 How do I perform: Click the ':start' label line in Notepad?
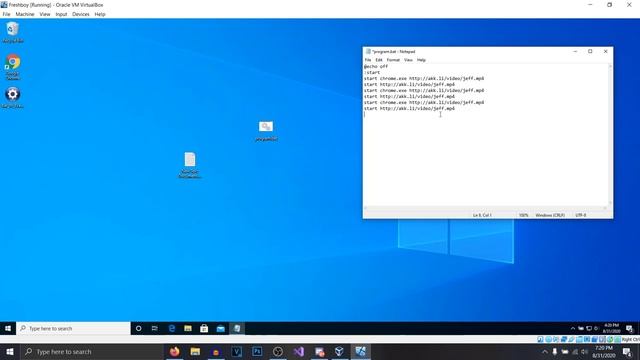[372, 72]
